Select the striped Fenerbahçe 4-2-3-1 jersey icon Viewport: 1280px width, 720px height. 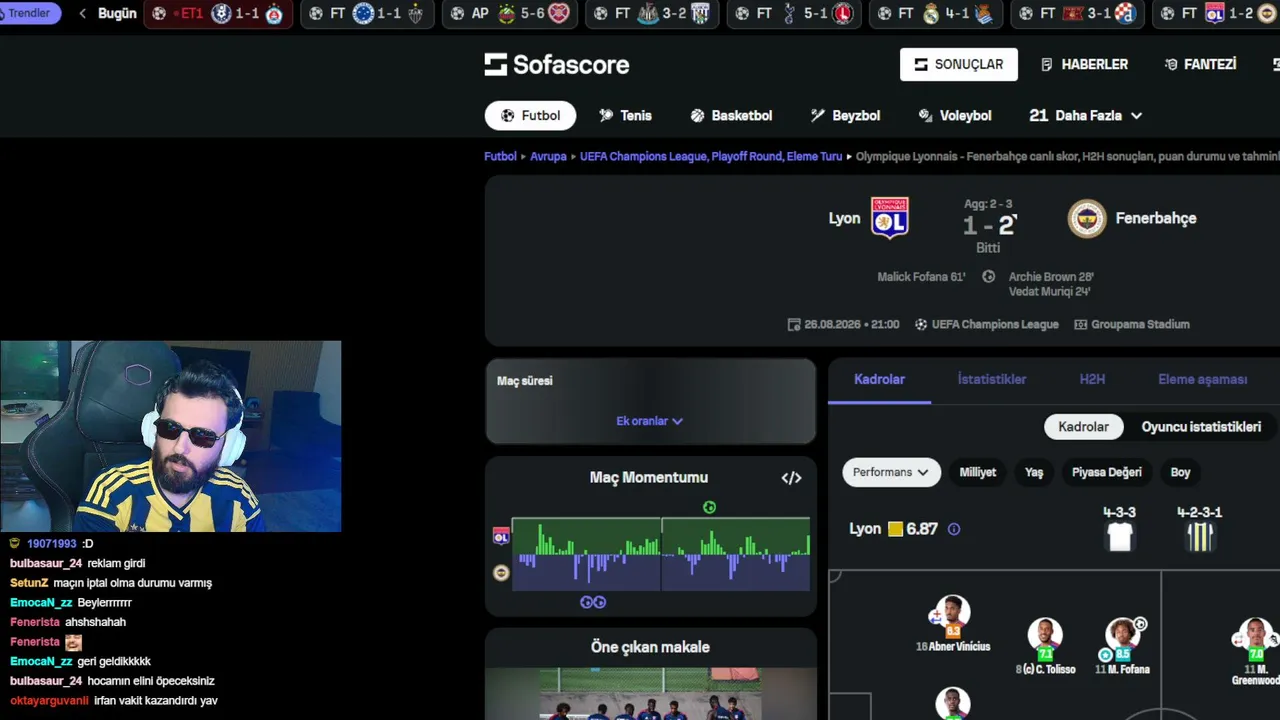[1200, 537]
